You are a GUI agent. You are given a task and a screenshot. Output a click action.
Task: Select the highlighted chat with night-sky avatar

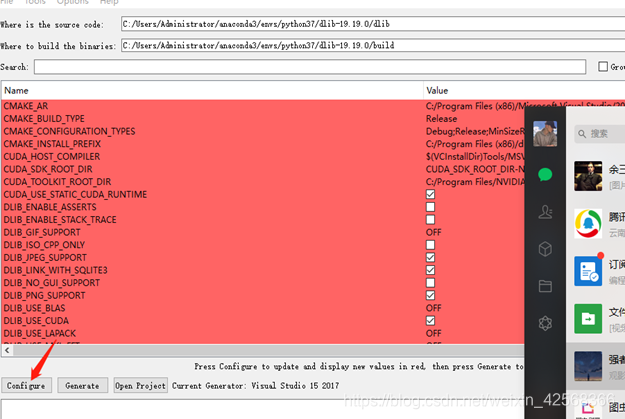click(x=588, y=366)
